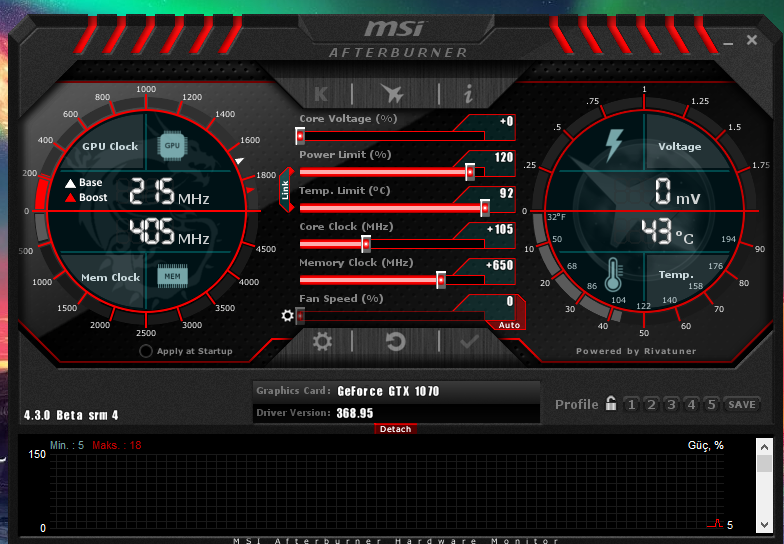784x544 pixels.
Task: Select profile slot 1
Action: (x=631, y=404)
